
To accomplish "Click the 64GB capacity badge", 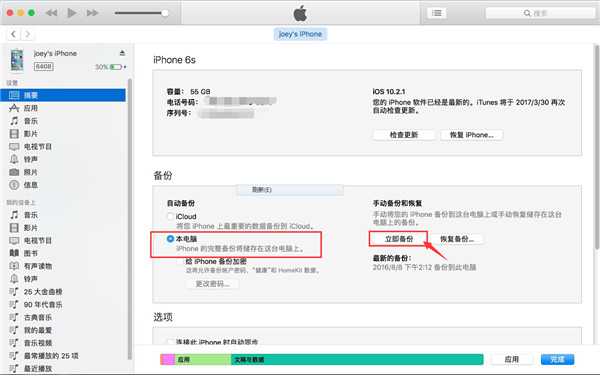I will tap(44, 67).
